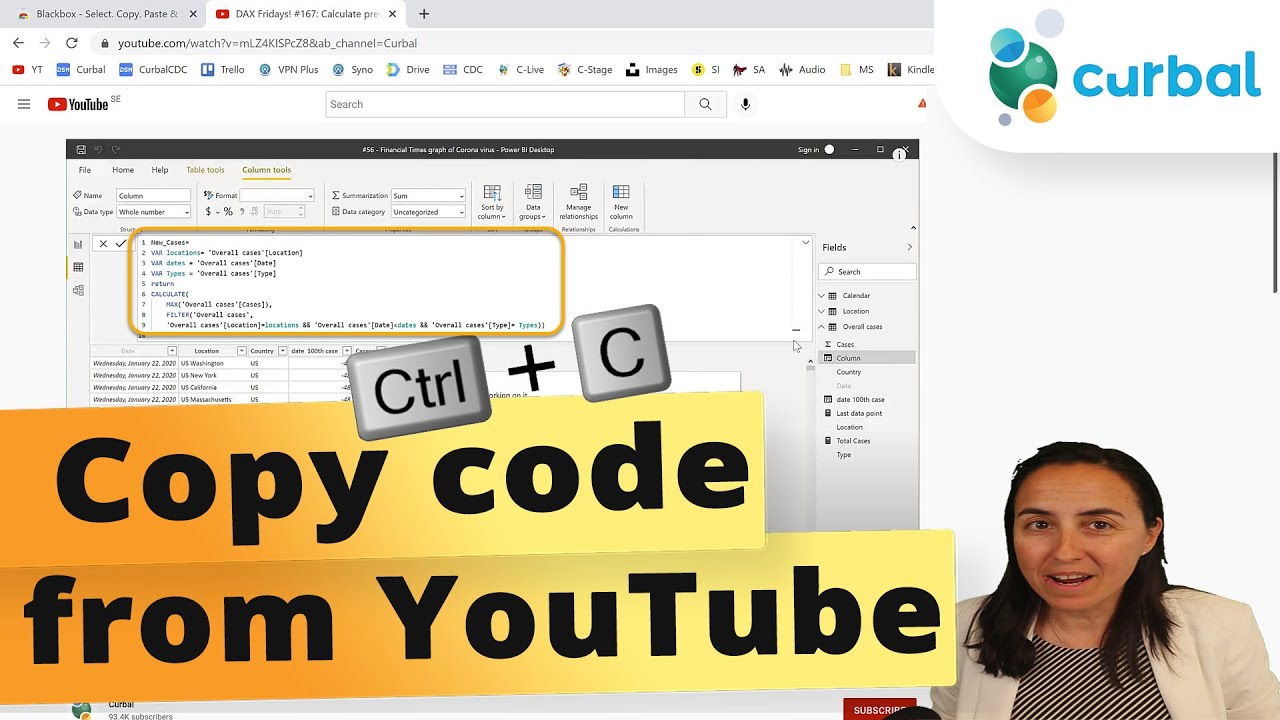Open the Syno bookmark
1280x720 pixels.
352,70
